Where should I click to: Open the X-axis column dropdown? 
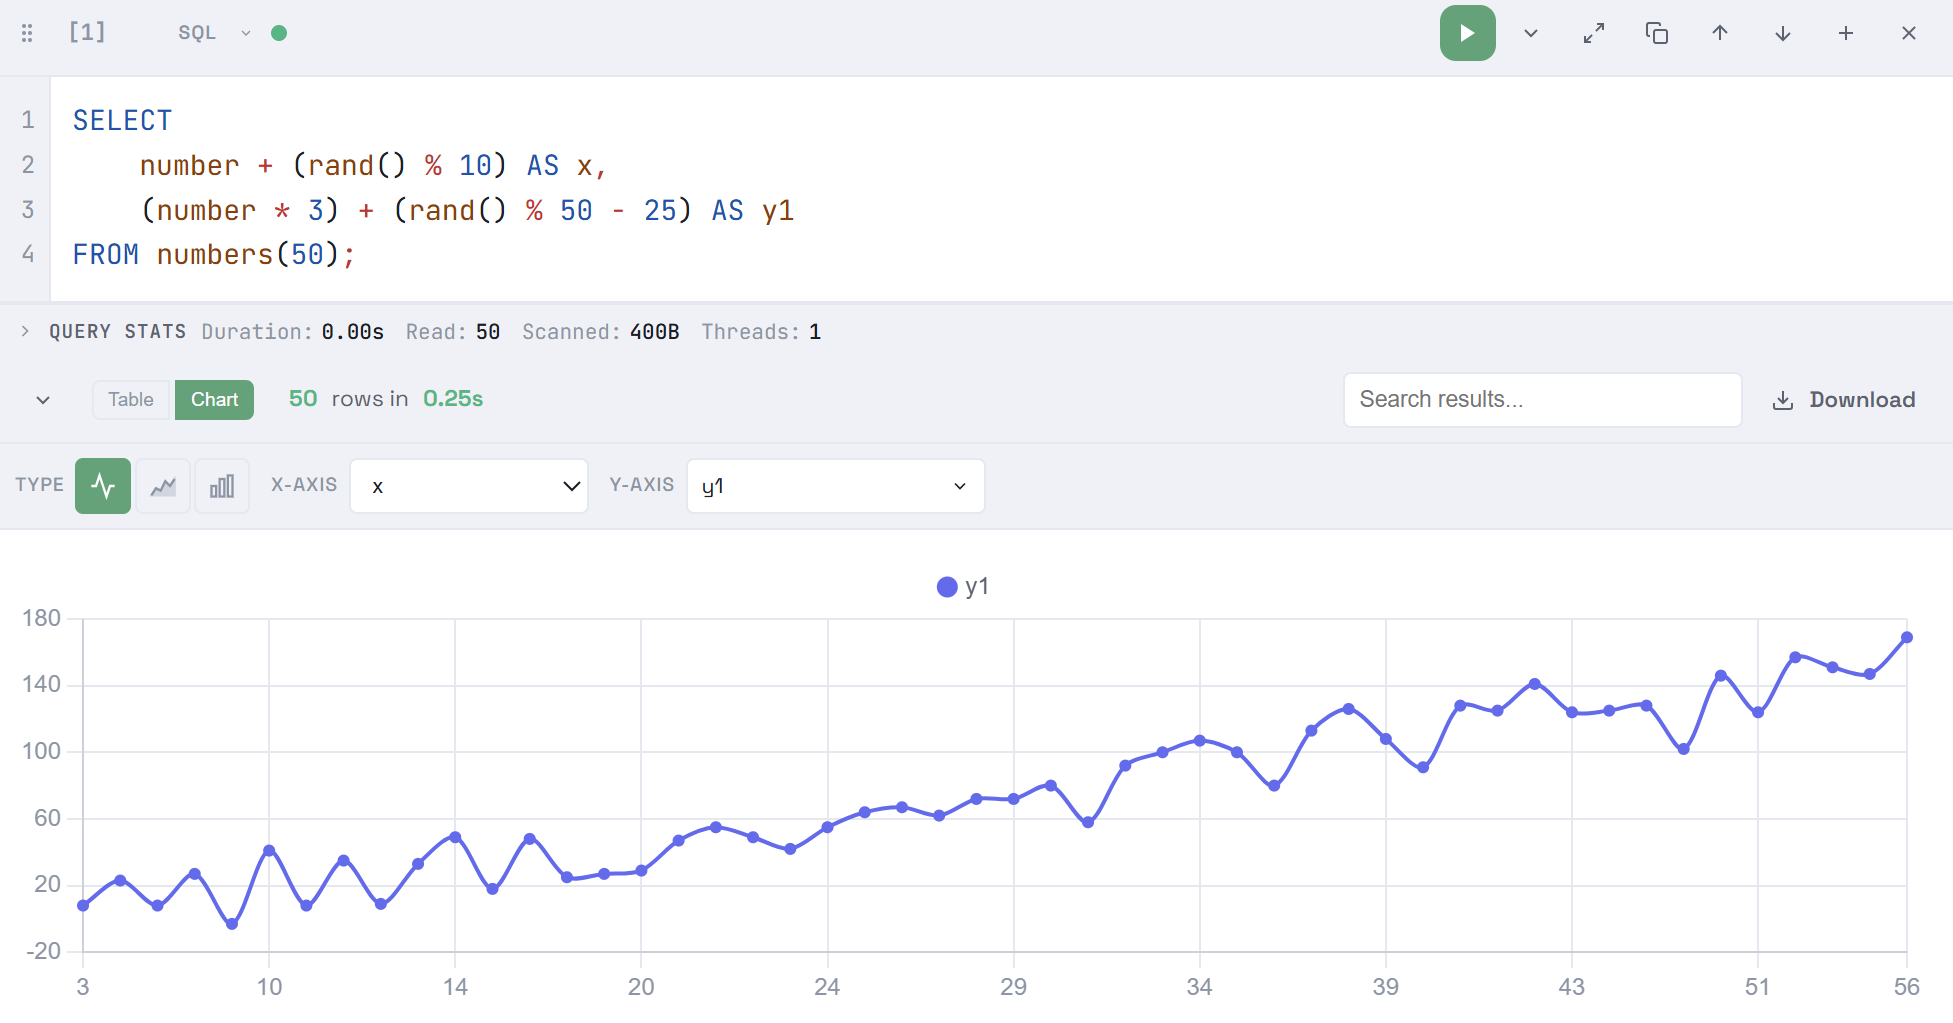click(x=469, y=486)
